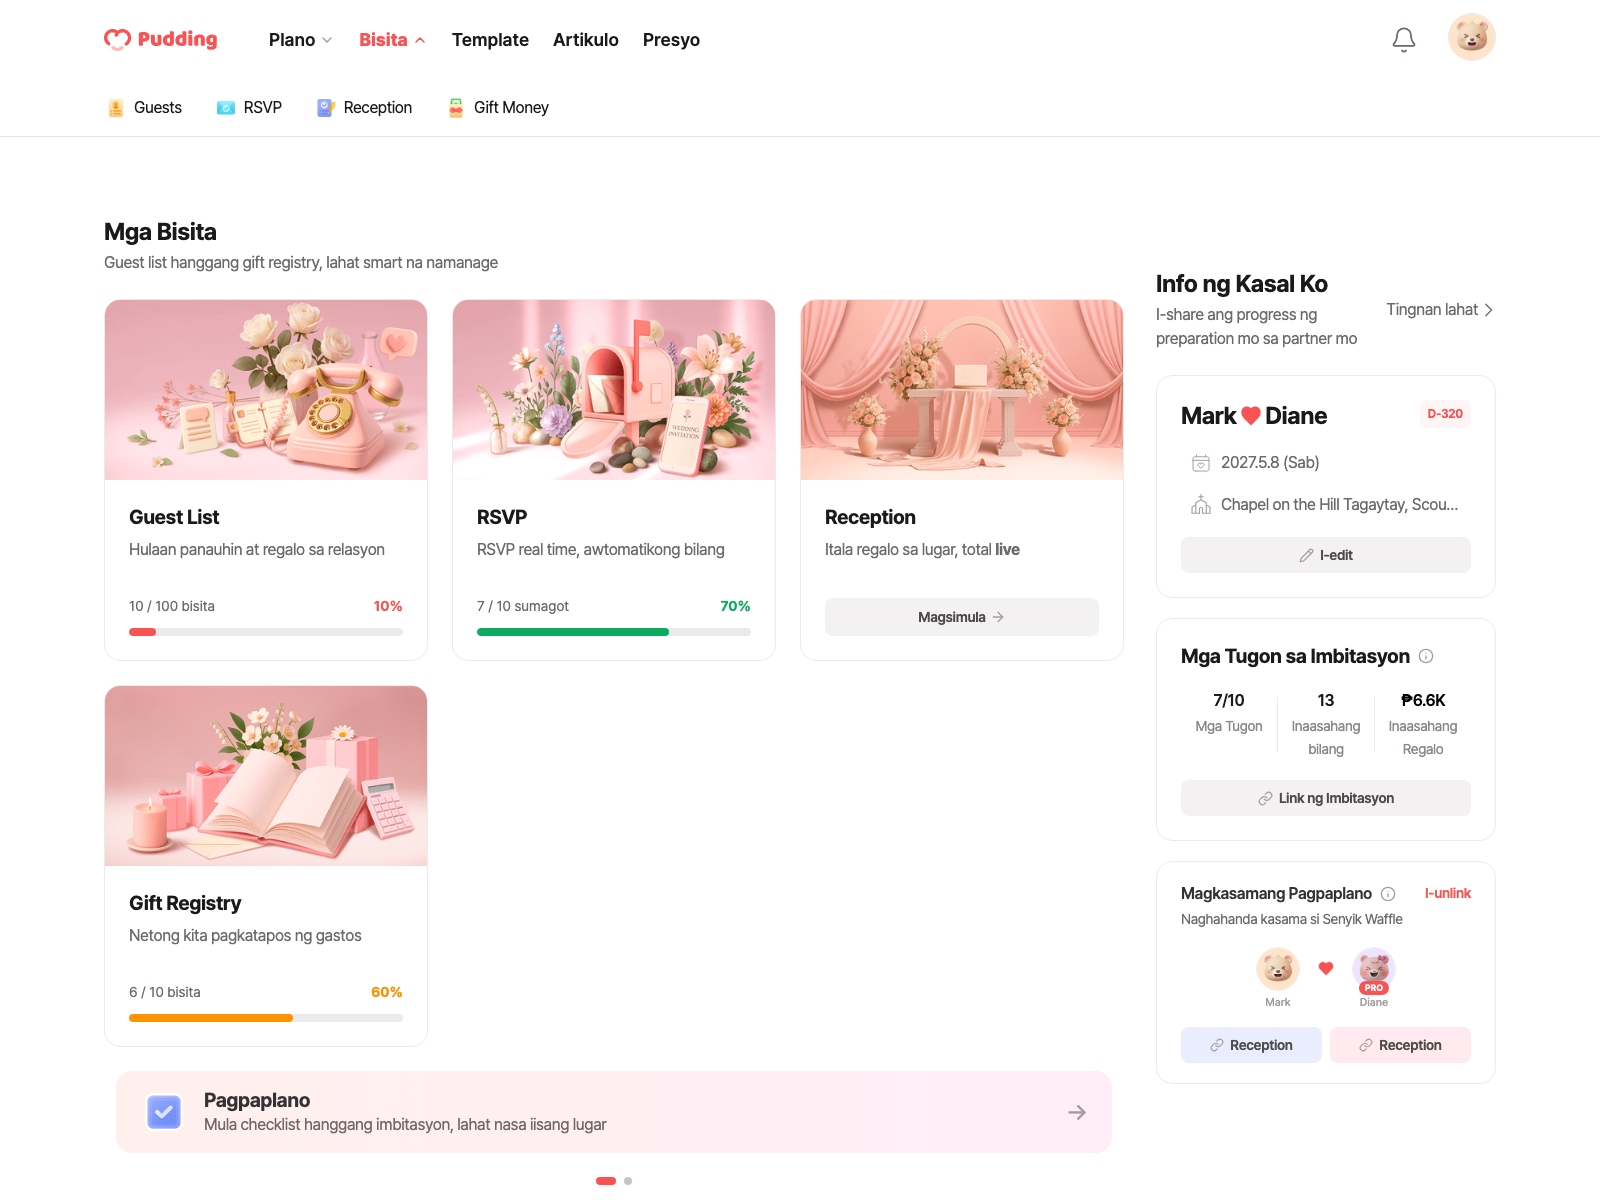Click the 70% RSVP percentage
The image size is (1600, 1200).
(735, 606)
